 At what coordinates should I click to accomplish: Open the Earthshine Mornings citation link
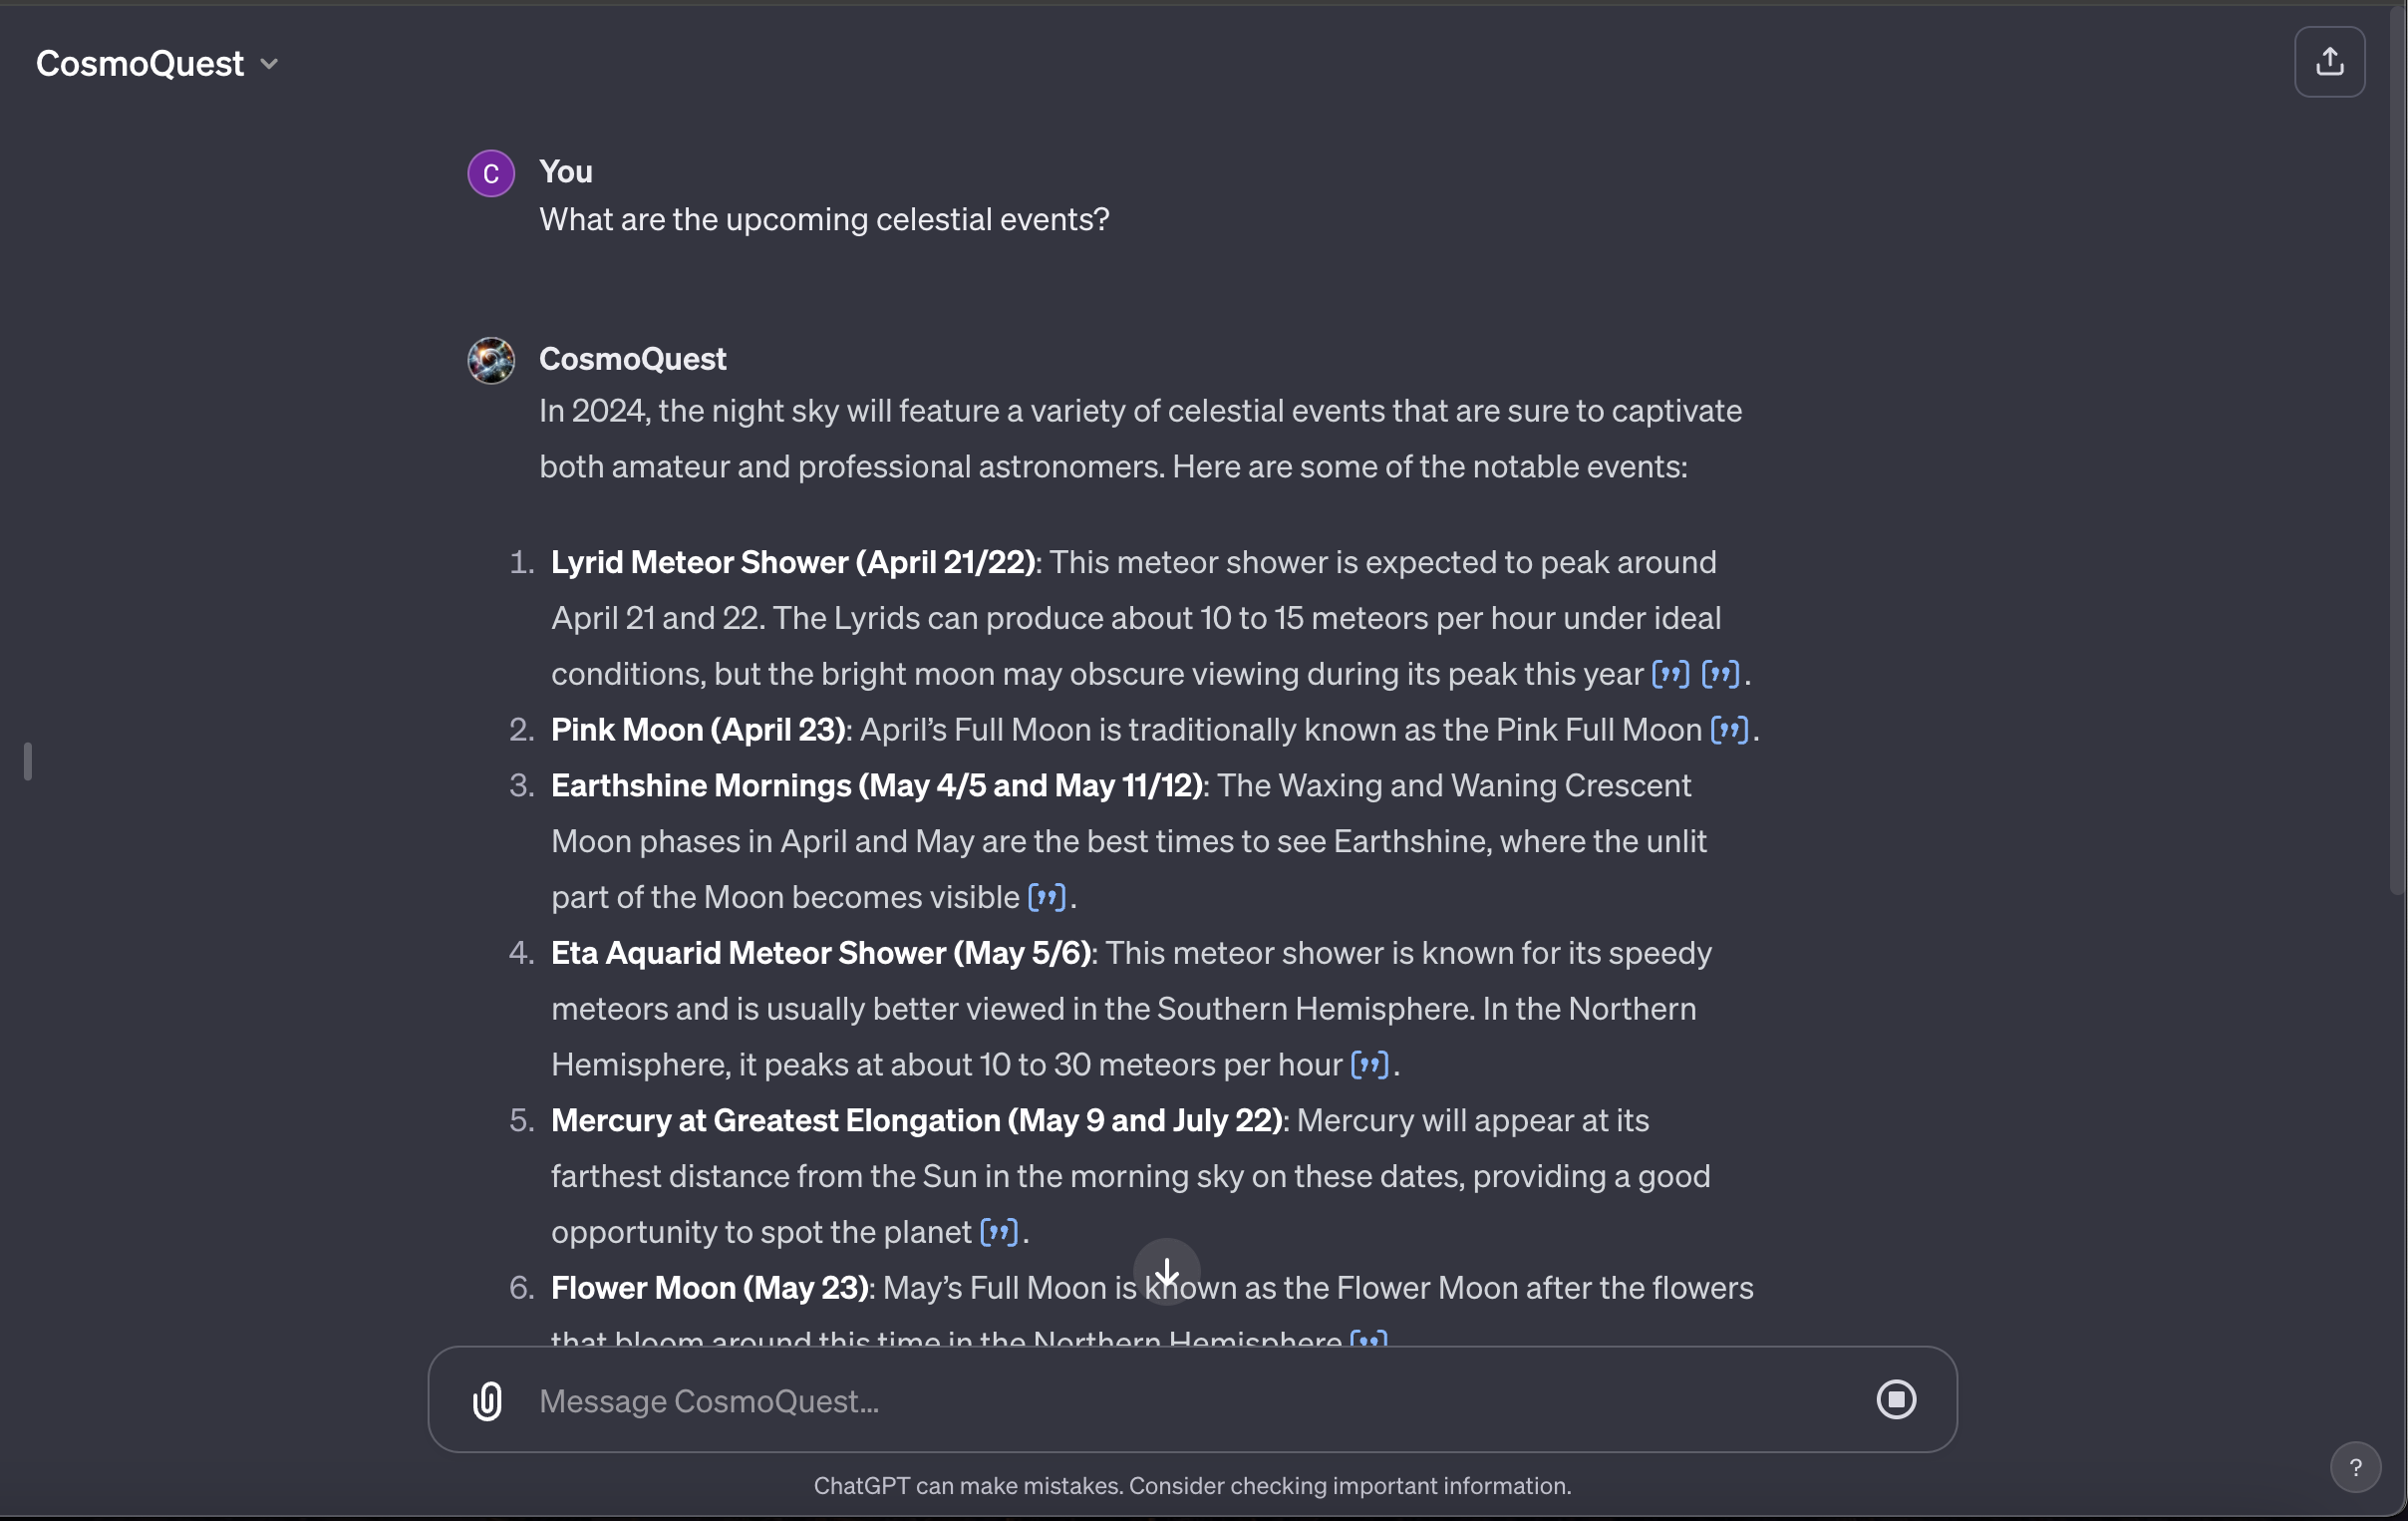tap(1046, 897)
